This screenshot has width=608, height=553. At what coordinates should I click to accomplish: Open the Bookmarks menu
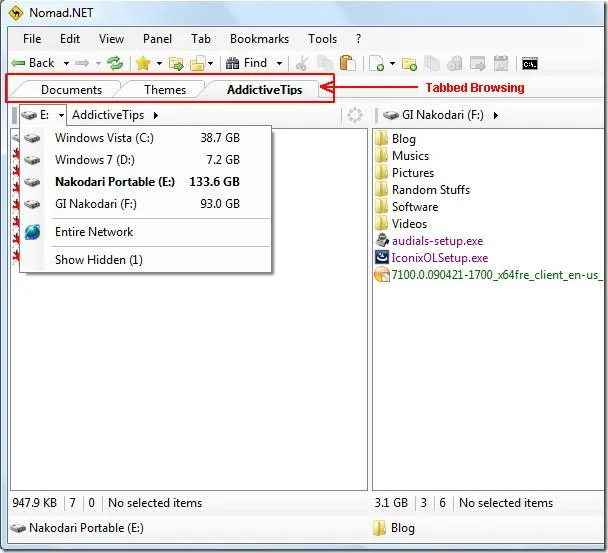pos(259,39)
